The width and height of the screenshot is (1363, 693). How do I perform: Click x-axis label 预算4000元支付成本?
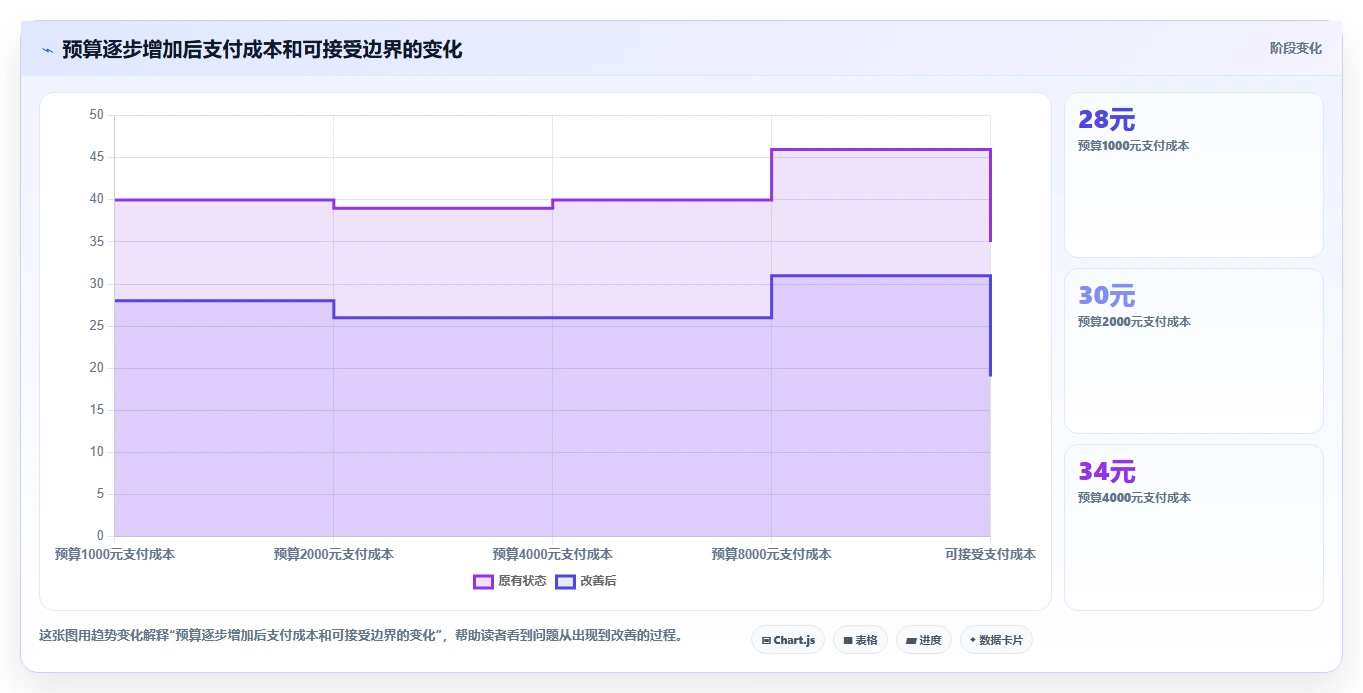(x=552, y=554)
